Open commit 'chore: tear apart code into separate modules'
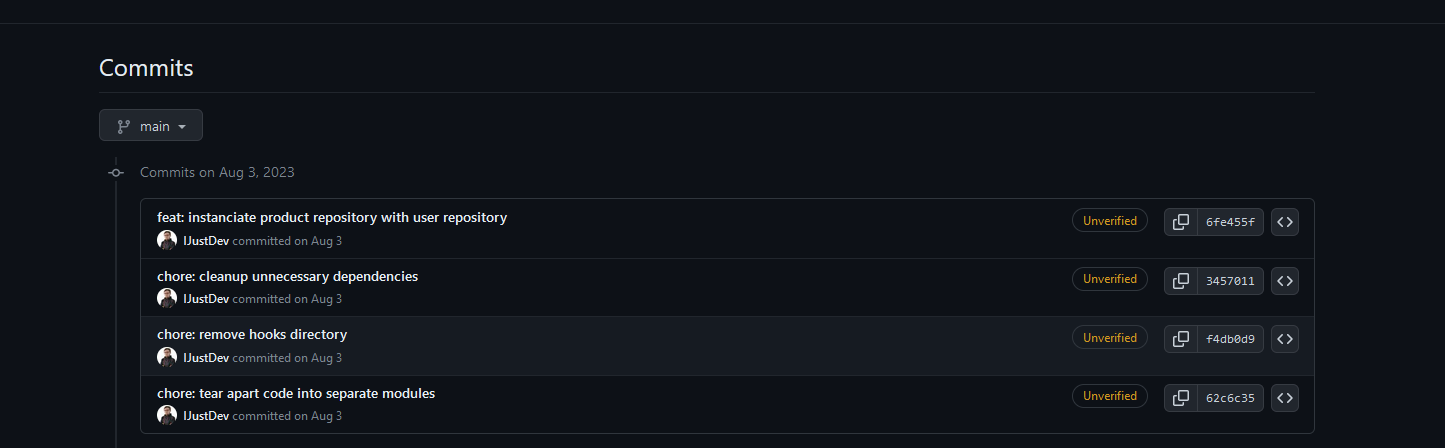Image resolution: width=1445 pixels, height=448 pixels. click(x=296, y=394)
